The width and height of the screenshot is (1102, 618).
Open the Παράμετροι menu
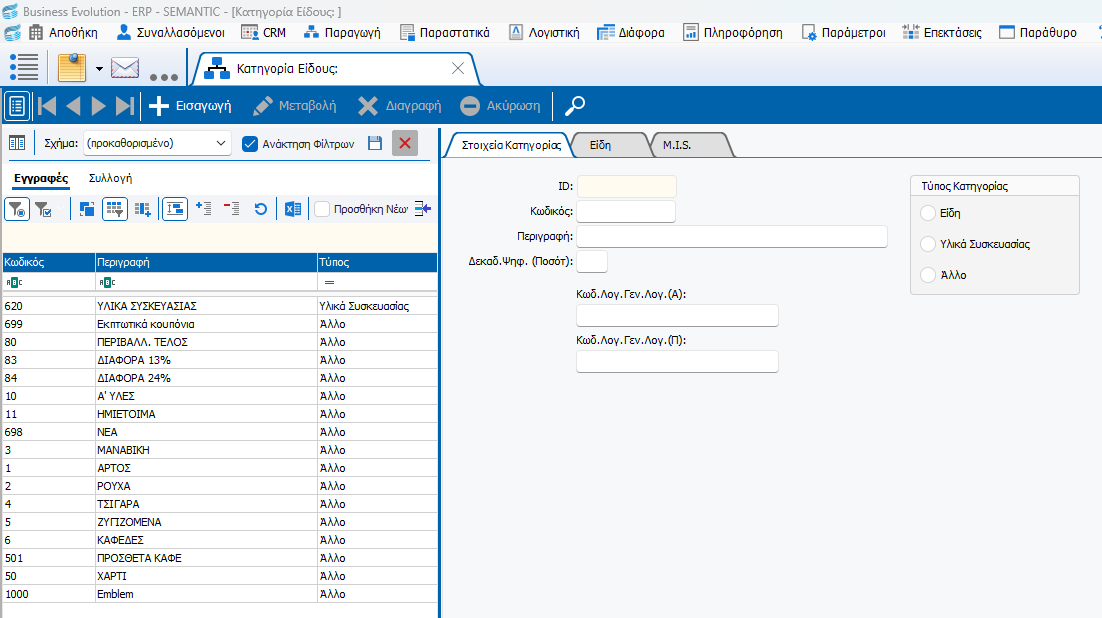[843, 32]
